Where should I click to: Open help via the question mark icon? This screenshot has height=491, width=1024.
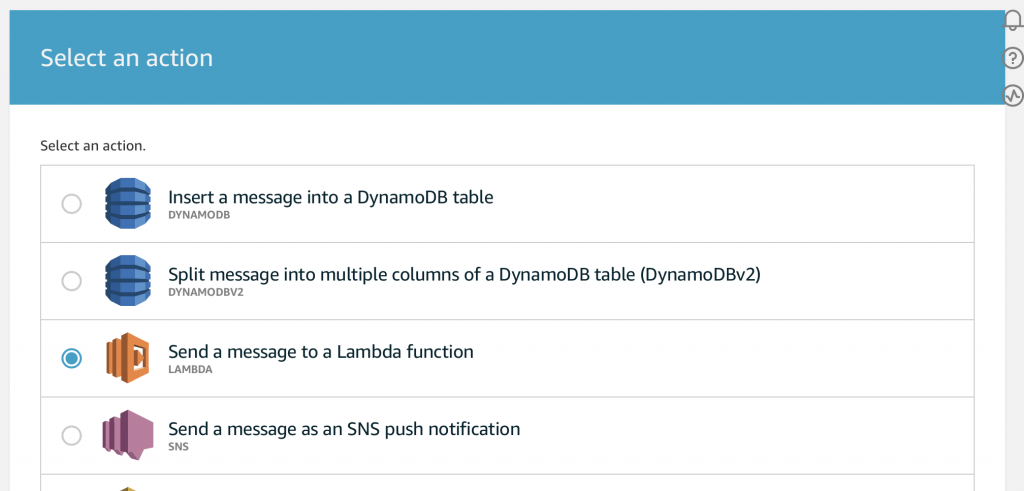[x=1012, y=58]
